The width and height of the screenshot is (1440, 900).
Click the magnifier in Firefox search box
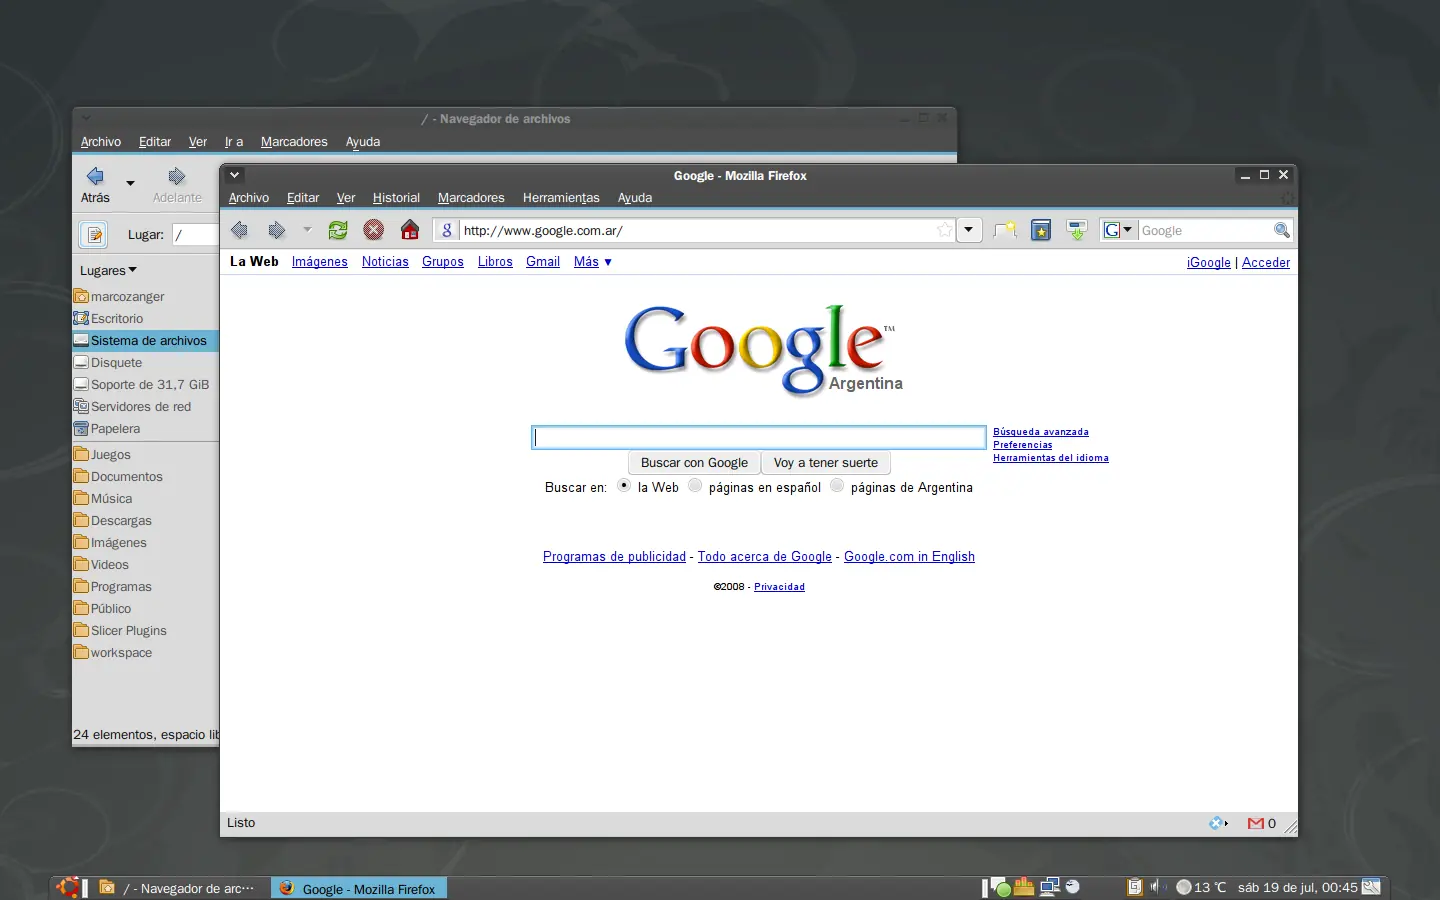pos(1282,230)
